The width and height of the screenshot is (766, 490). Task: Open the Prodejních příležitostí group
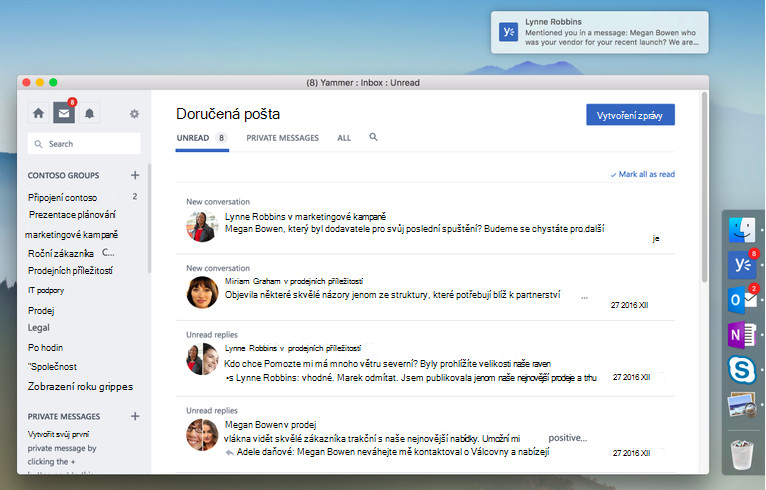click(x=70, y=271)
